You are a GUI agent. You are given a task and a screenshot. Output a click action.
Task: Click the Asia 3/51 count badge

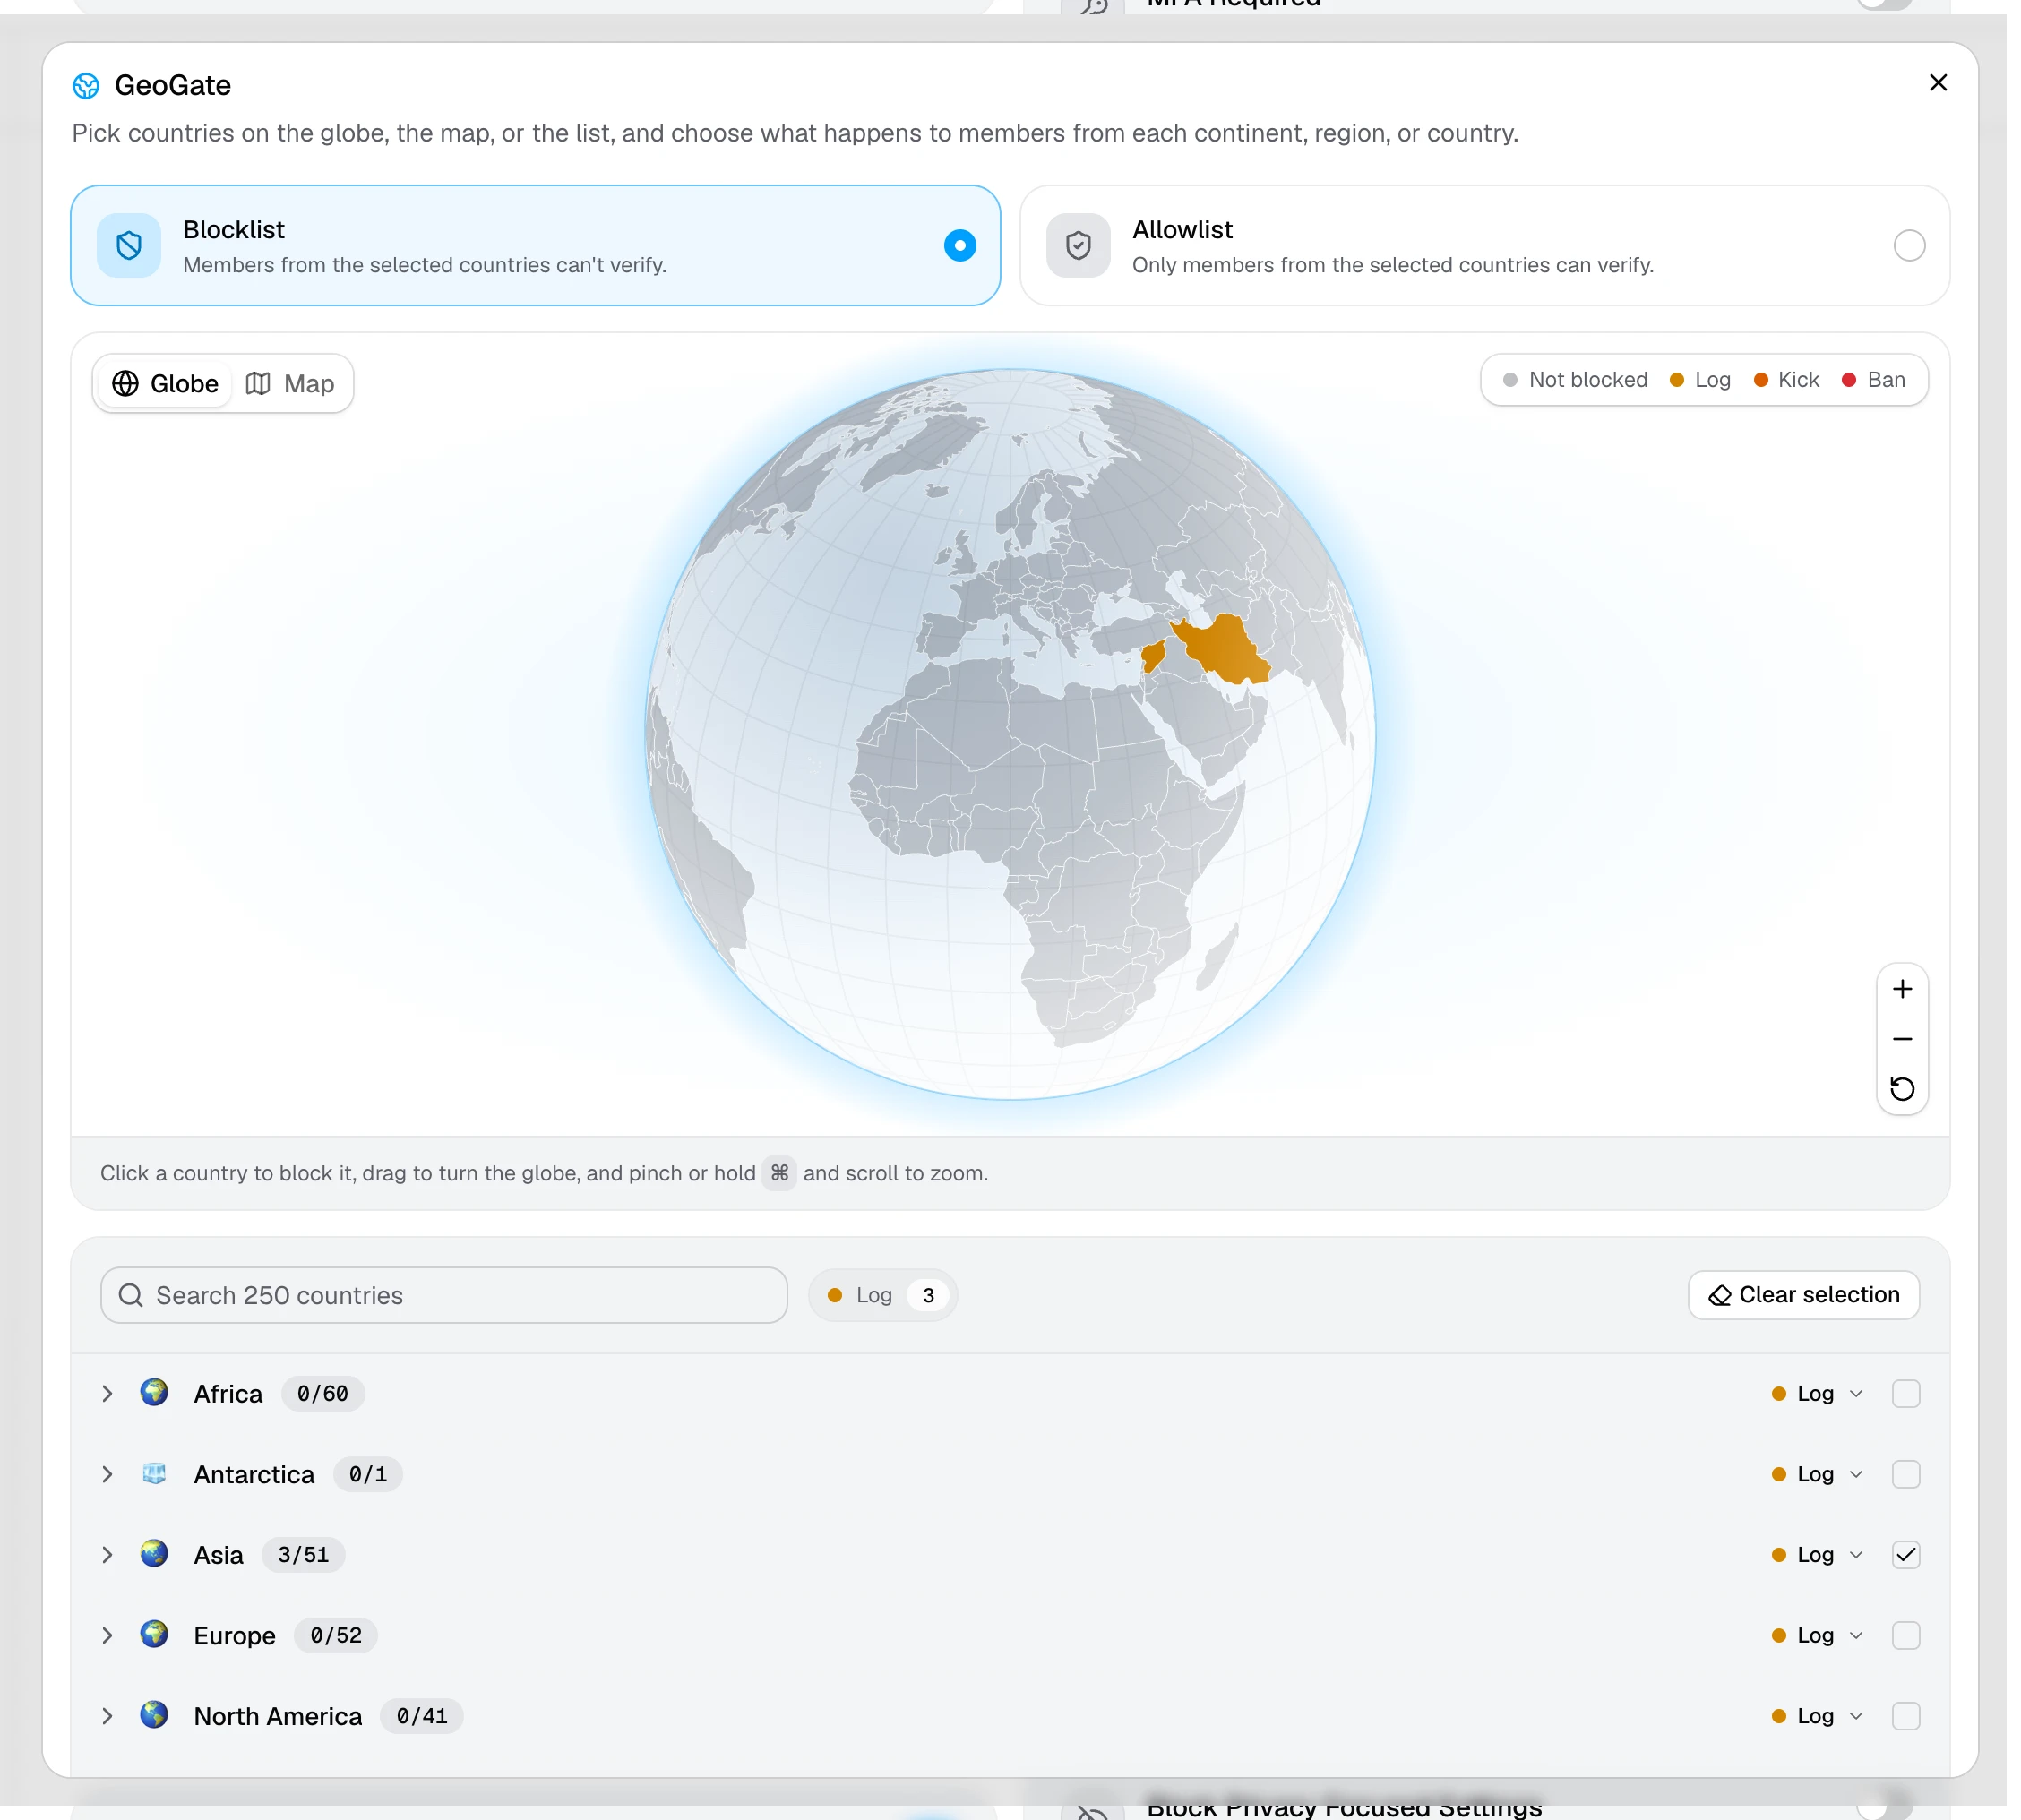303,1555
